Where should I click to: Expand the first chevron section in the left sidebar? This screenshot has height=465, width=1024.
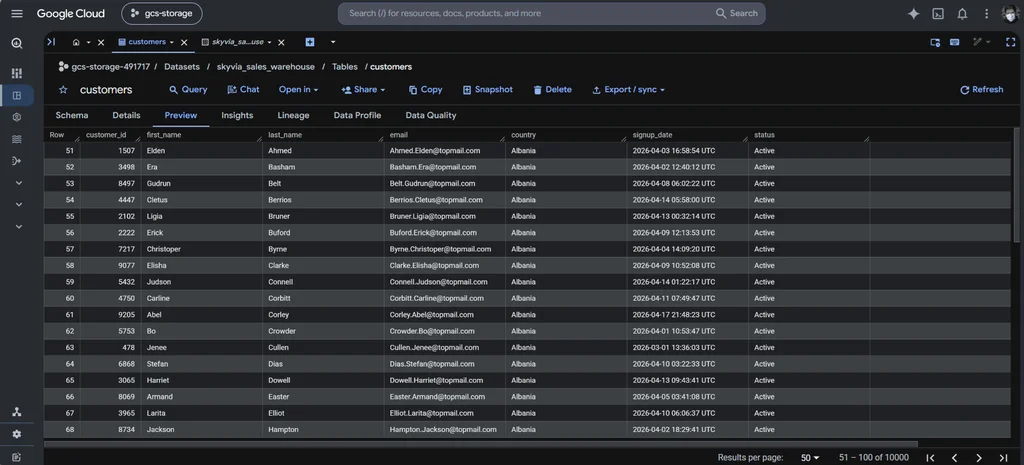point(18,183)
